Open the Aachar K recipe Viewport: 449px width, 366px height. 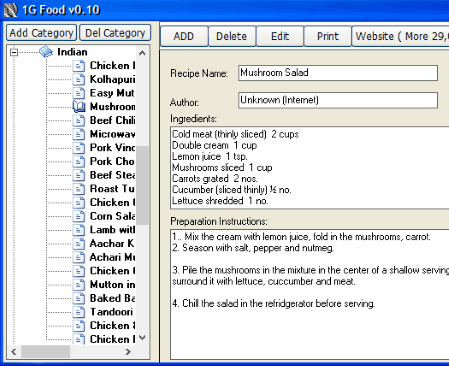click(x=112, y=243)
